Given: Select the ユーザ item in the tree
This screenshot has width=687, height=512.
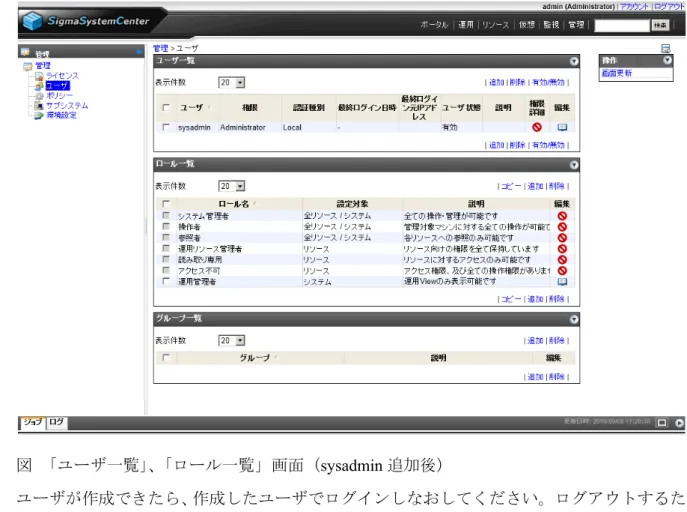Looking at the screenshot, I should click(57, 86).
